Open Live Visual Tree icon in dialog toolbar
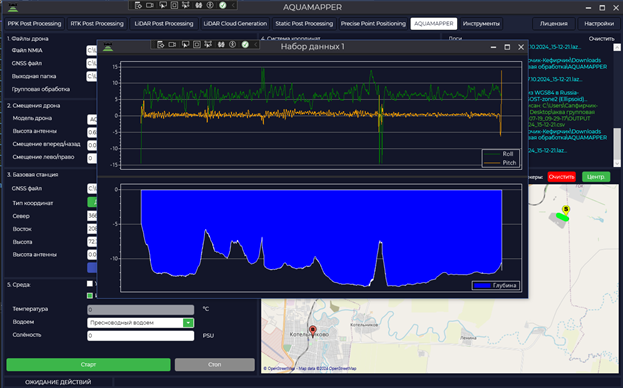 click(160, 45)
